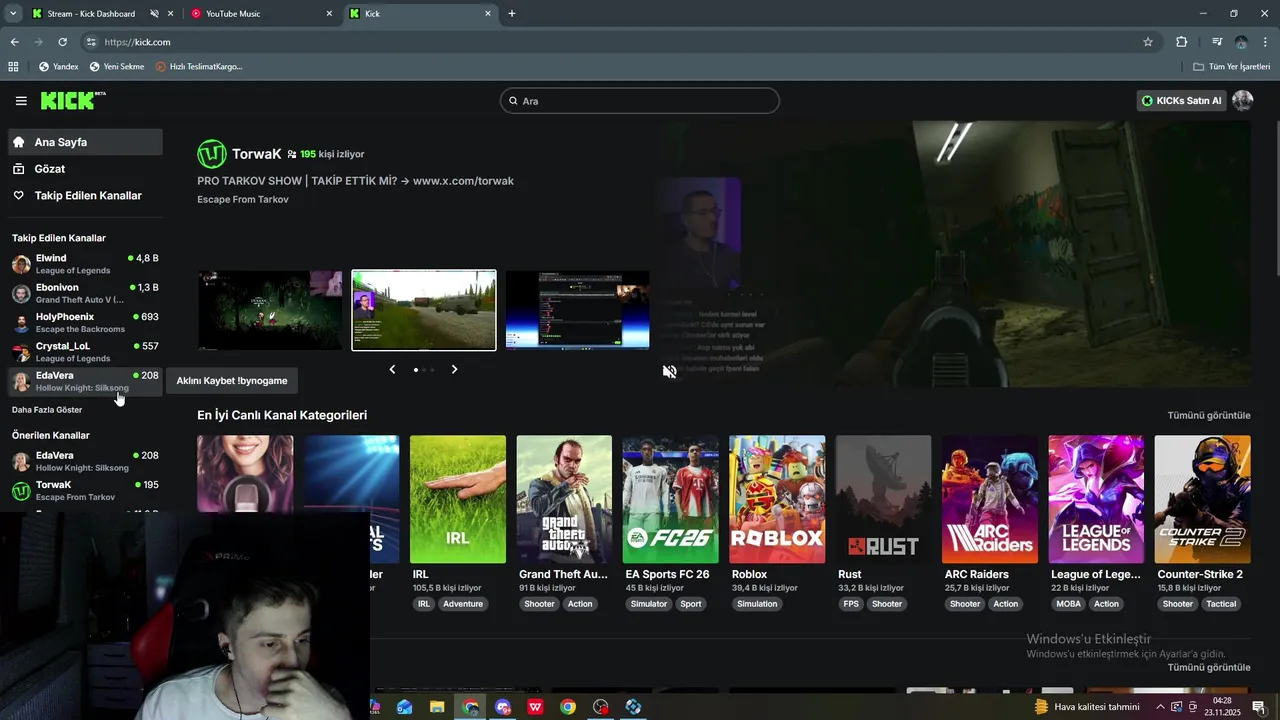1280x720 pixels.
Task: Select the Kick browser tab
Action: (x=420, y=14)
